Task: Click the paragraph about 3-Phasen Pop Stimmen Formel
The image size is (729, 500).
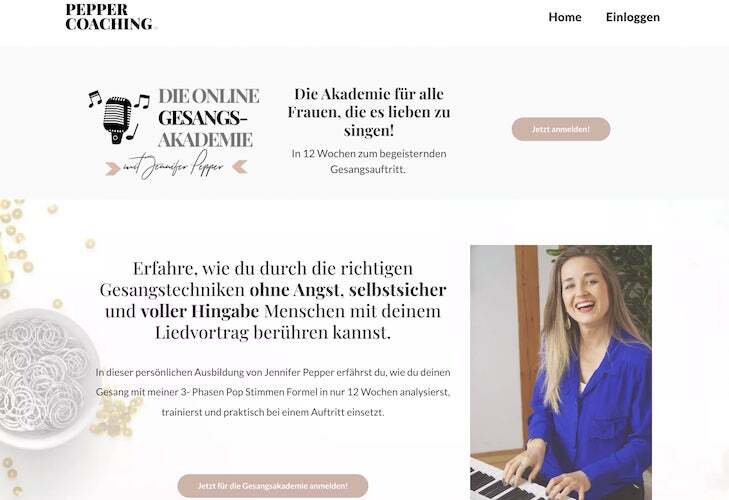Action: tap(273, 392)
